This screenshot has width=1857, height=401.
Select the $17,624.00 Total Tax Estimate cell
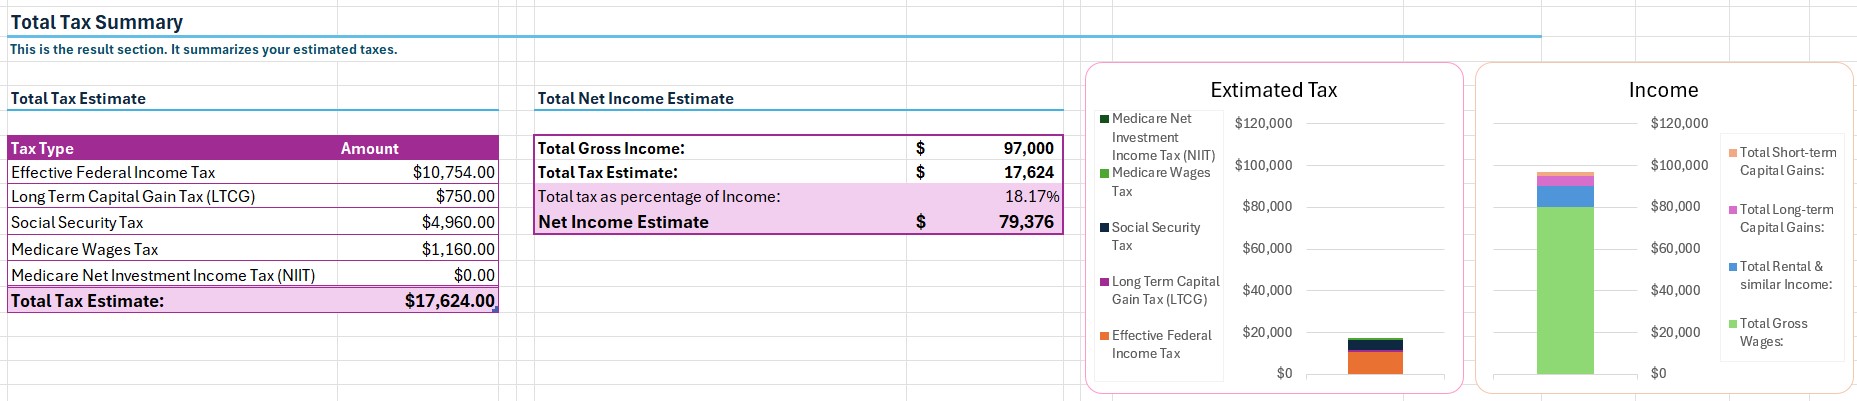point(449,301)
